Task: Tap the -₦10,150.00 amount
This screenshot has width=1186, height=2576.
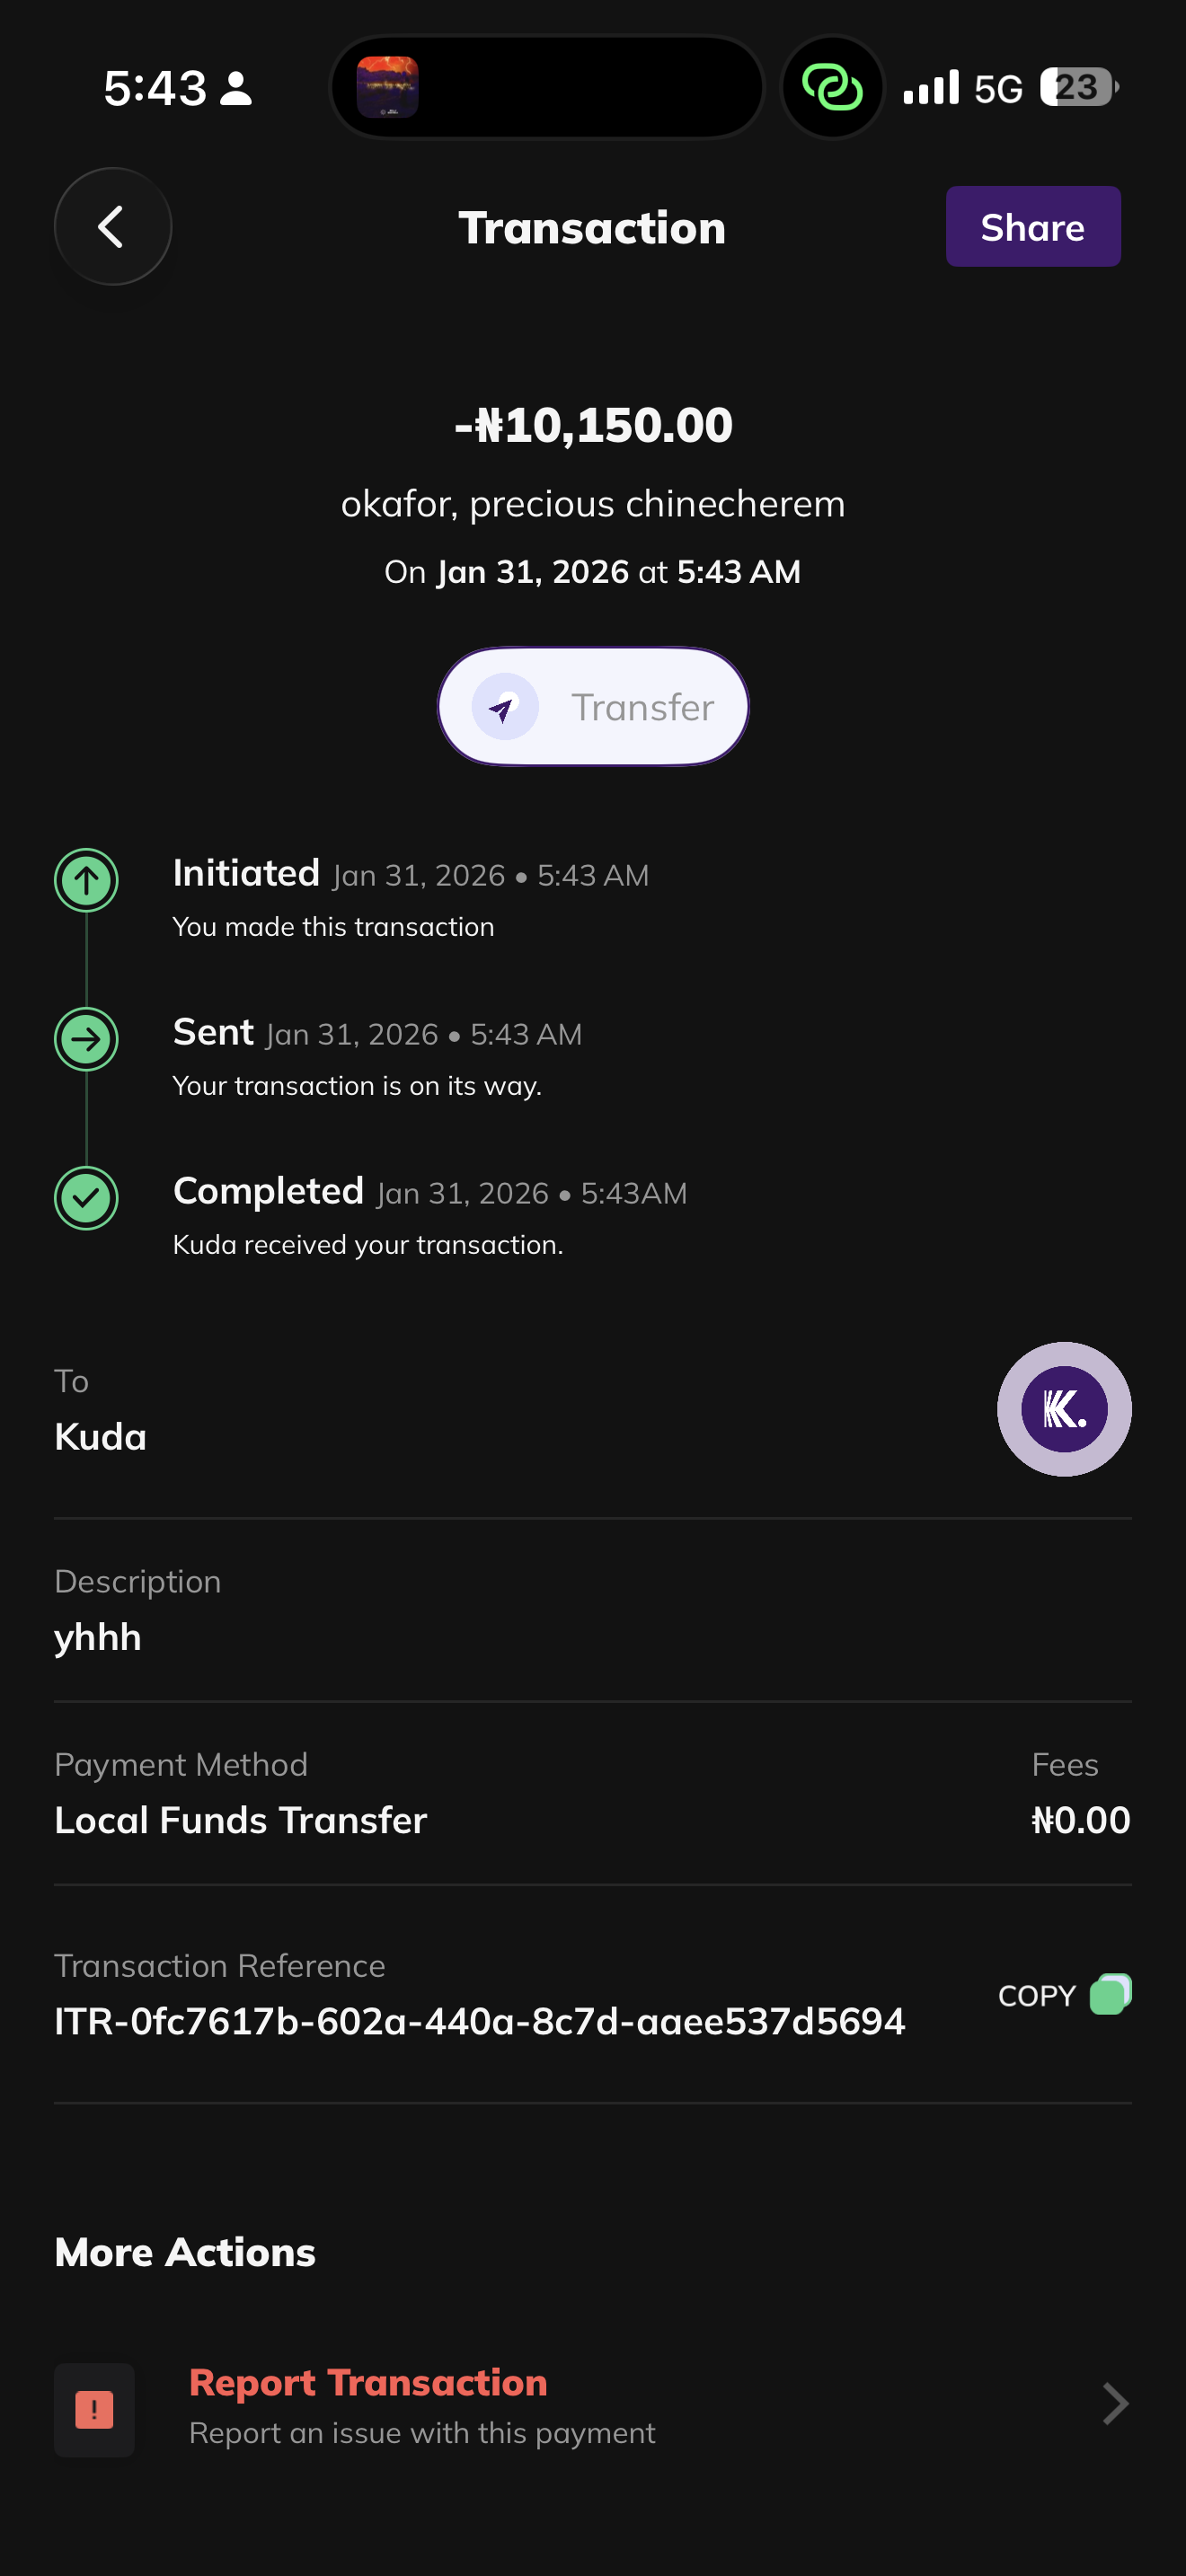Action: point(593,426)
